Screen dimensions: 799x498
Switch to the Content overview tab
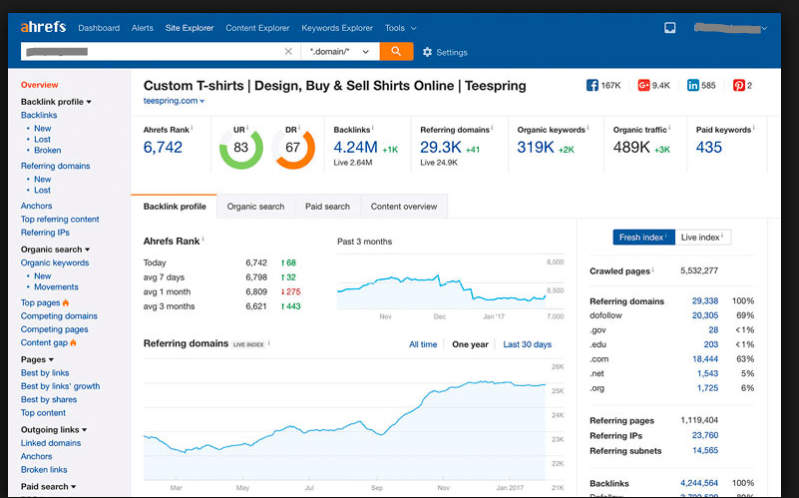coord(404,206)
